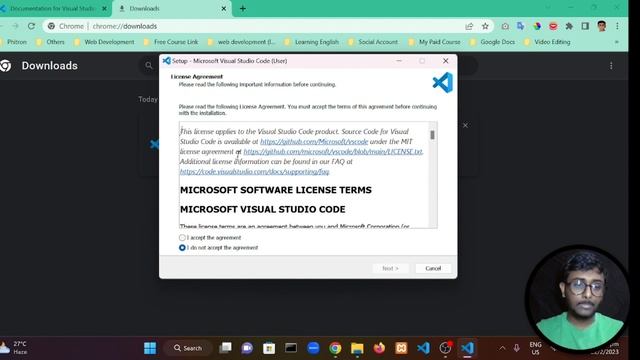Open weather widget showing 27°C Haze

click(x=14, y=348)
